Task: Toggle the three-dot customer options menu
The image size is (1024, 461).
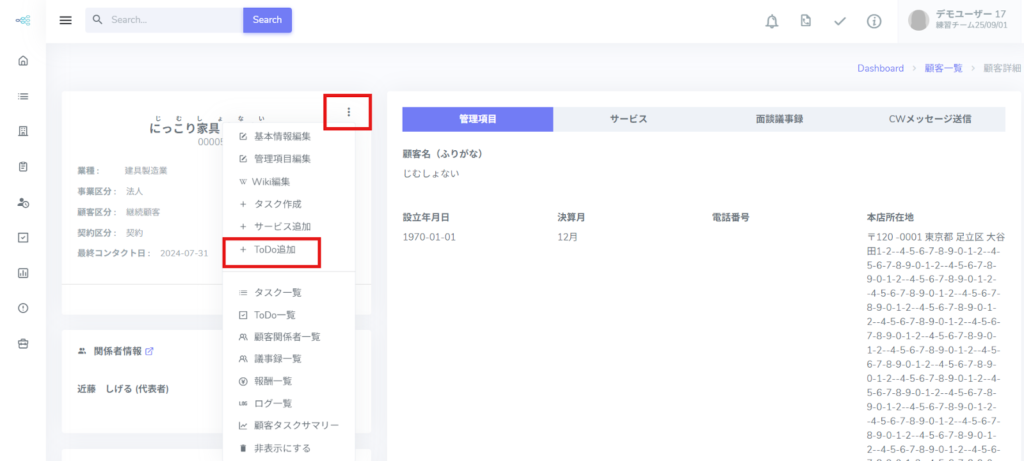Action: click(x=348, y=112)
